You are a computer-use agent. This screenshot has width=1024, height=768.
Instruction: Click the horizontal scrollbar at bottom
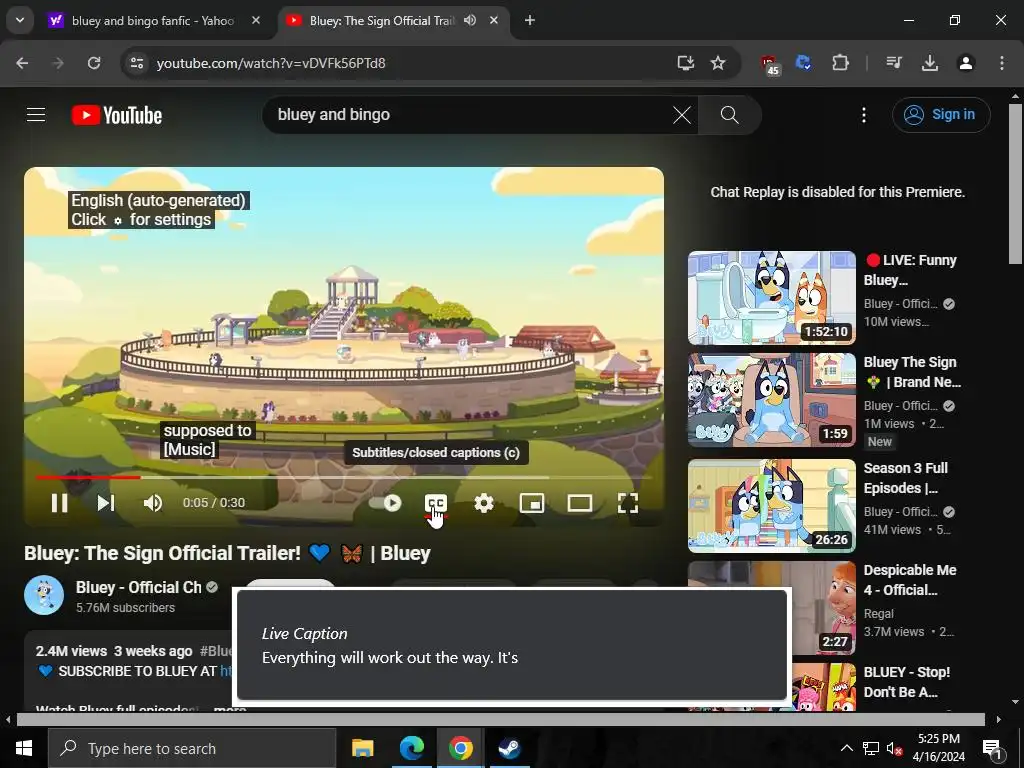click(x=500, y=720)
